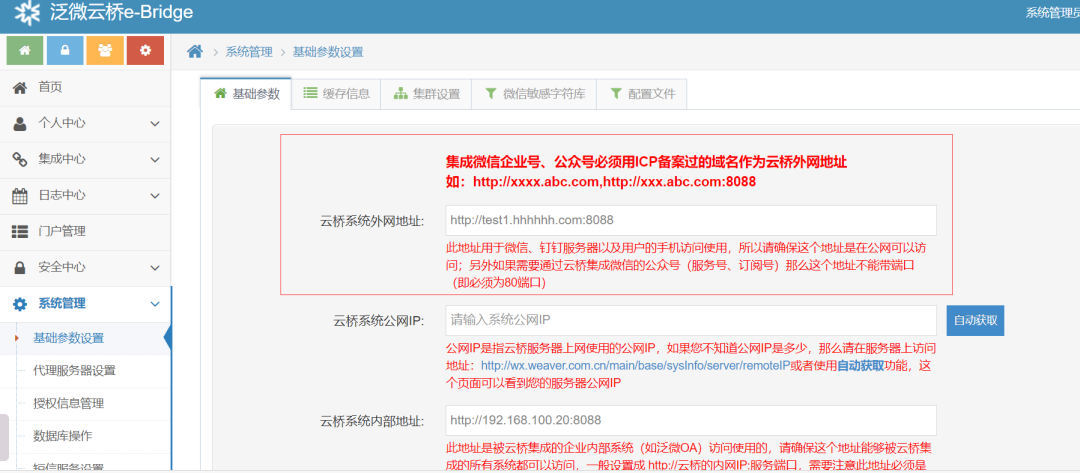Click the red gear shortcut button
The image size is (1080, 473).
[145, 50]
